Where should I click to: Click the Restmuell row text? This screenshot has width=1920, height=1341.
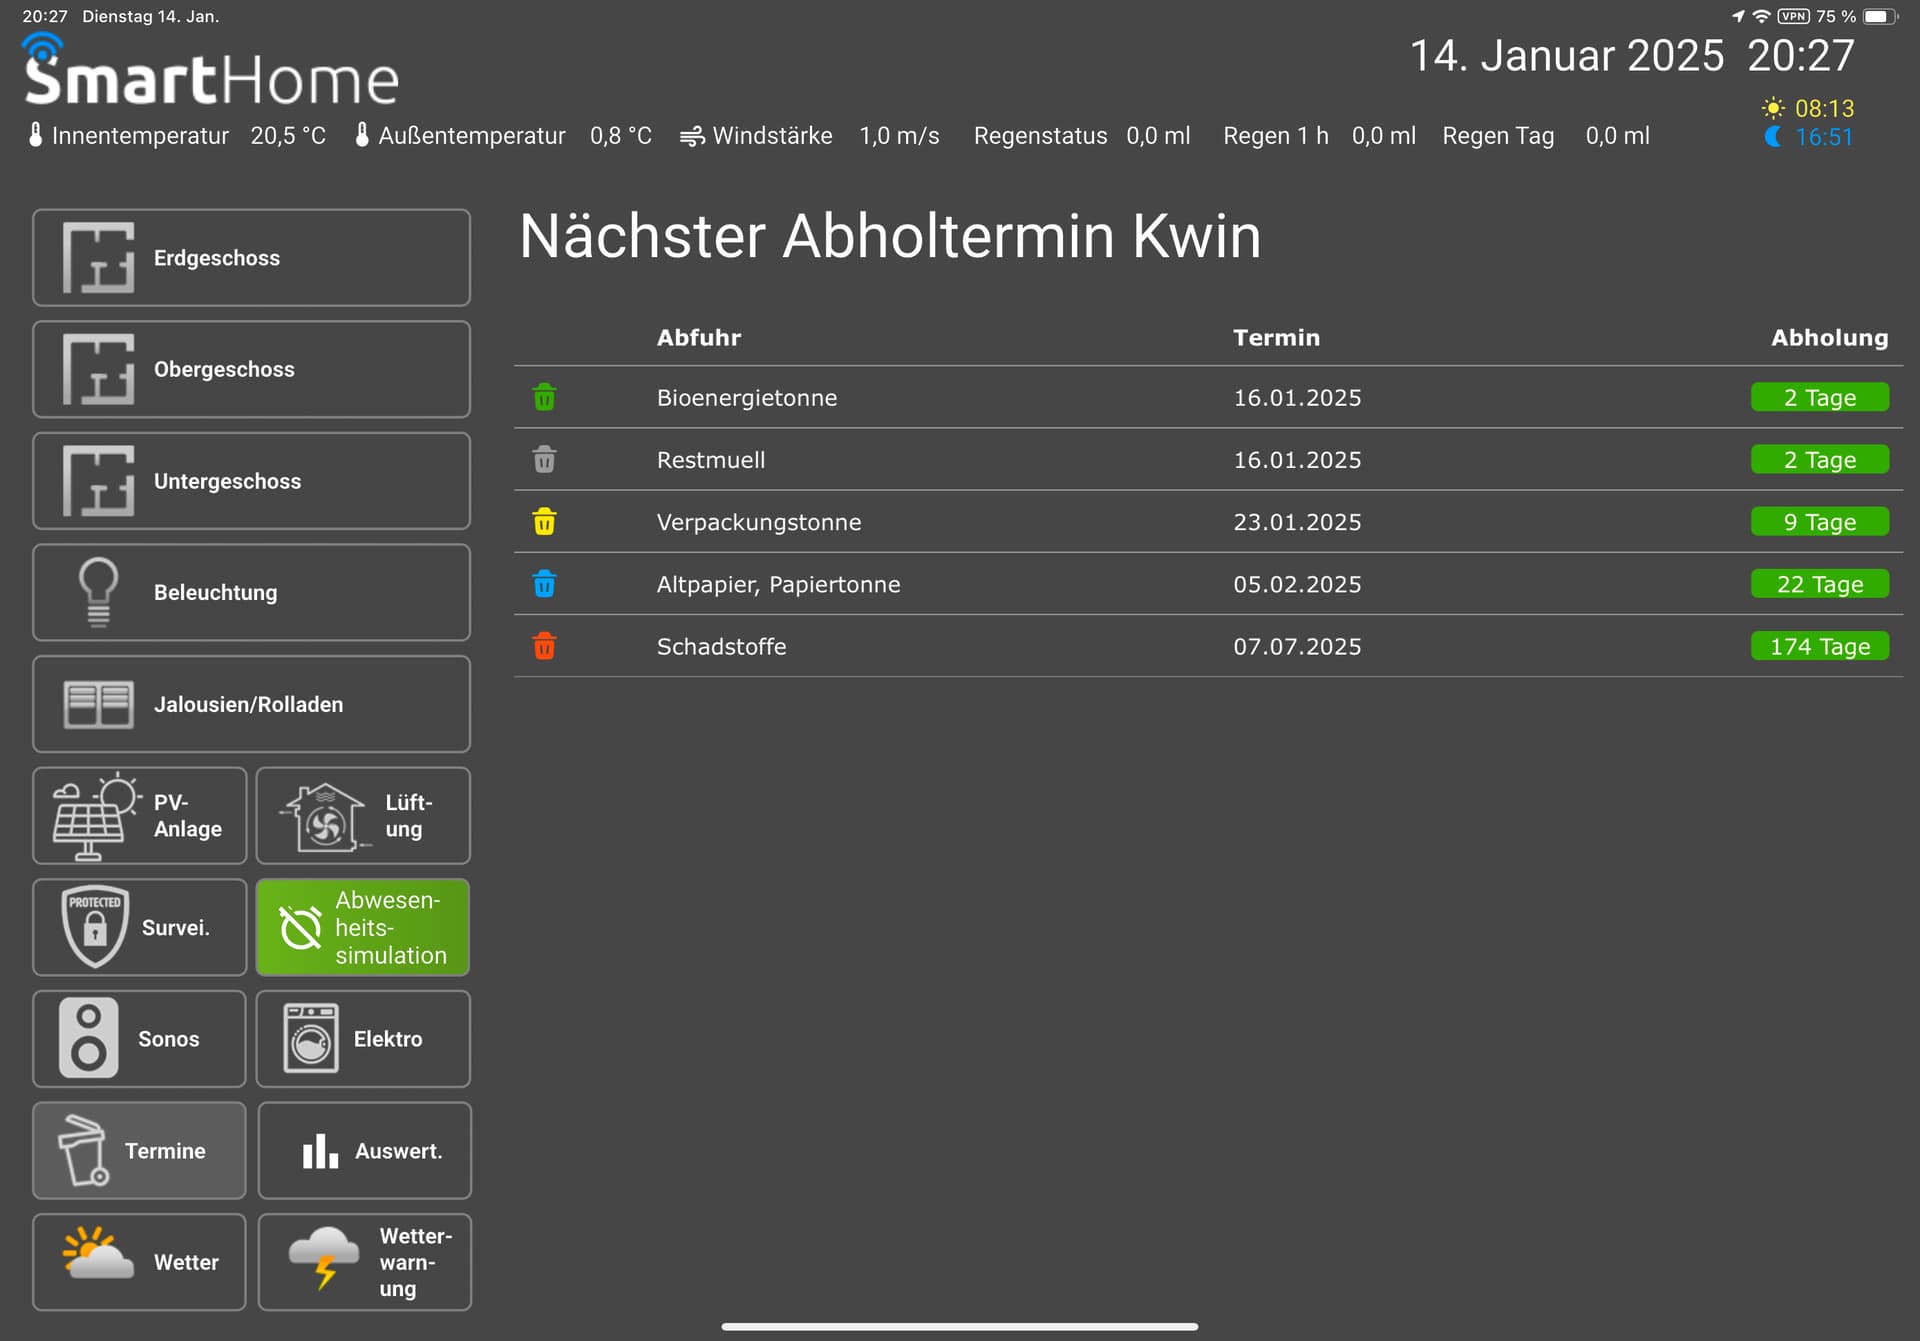(710, 460)
